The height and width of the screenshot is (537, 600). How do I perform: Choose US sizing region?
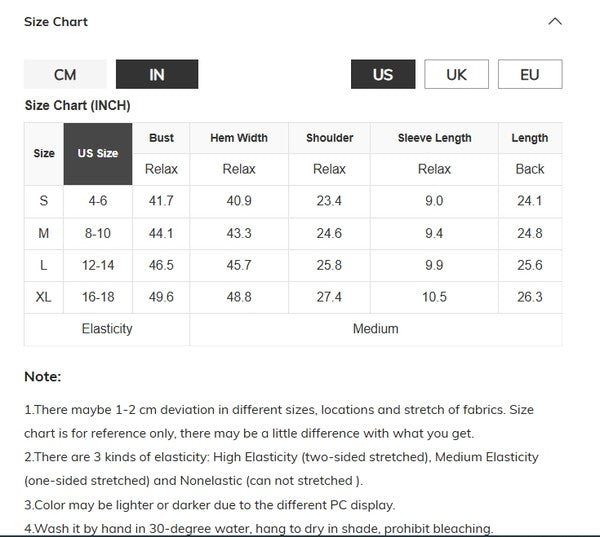point(383,75)
